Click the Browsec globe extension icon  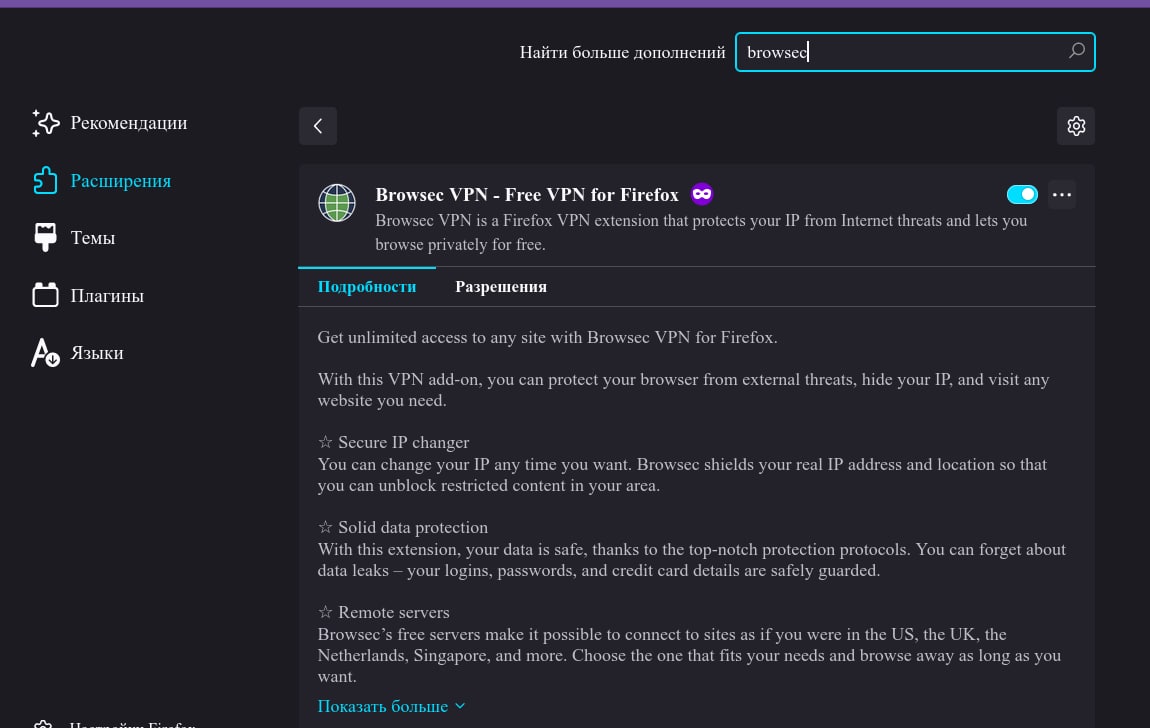point(337,202)
